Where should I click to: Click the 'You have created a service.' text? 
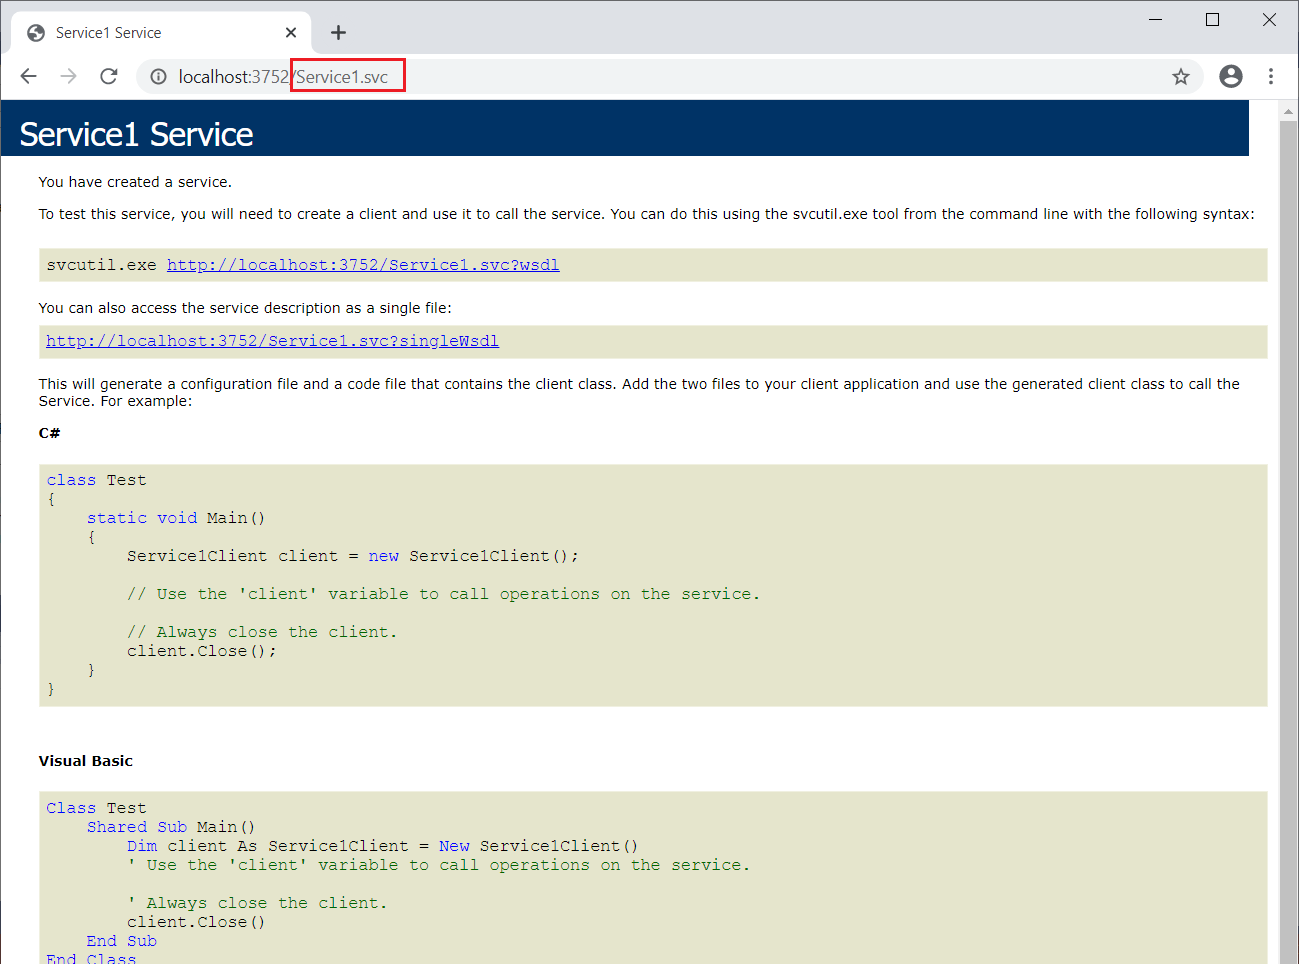[x=135, y=182]
